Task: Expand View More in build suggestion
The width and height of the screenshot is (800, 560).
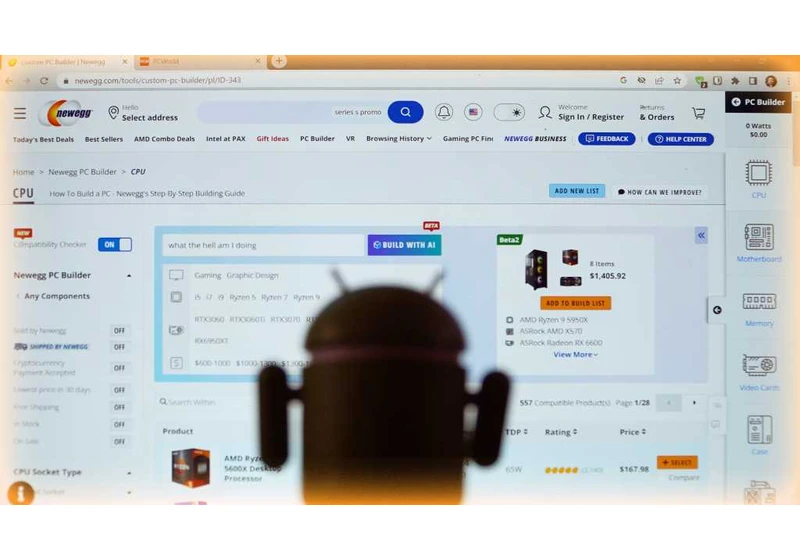Action: pyautogui.click(x=576, y=354)
